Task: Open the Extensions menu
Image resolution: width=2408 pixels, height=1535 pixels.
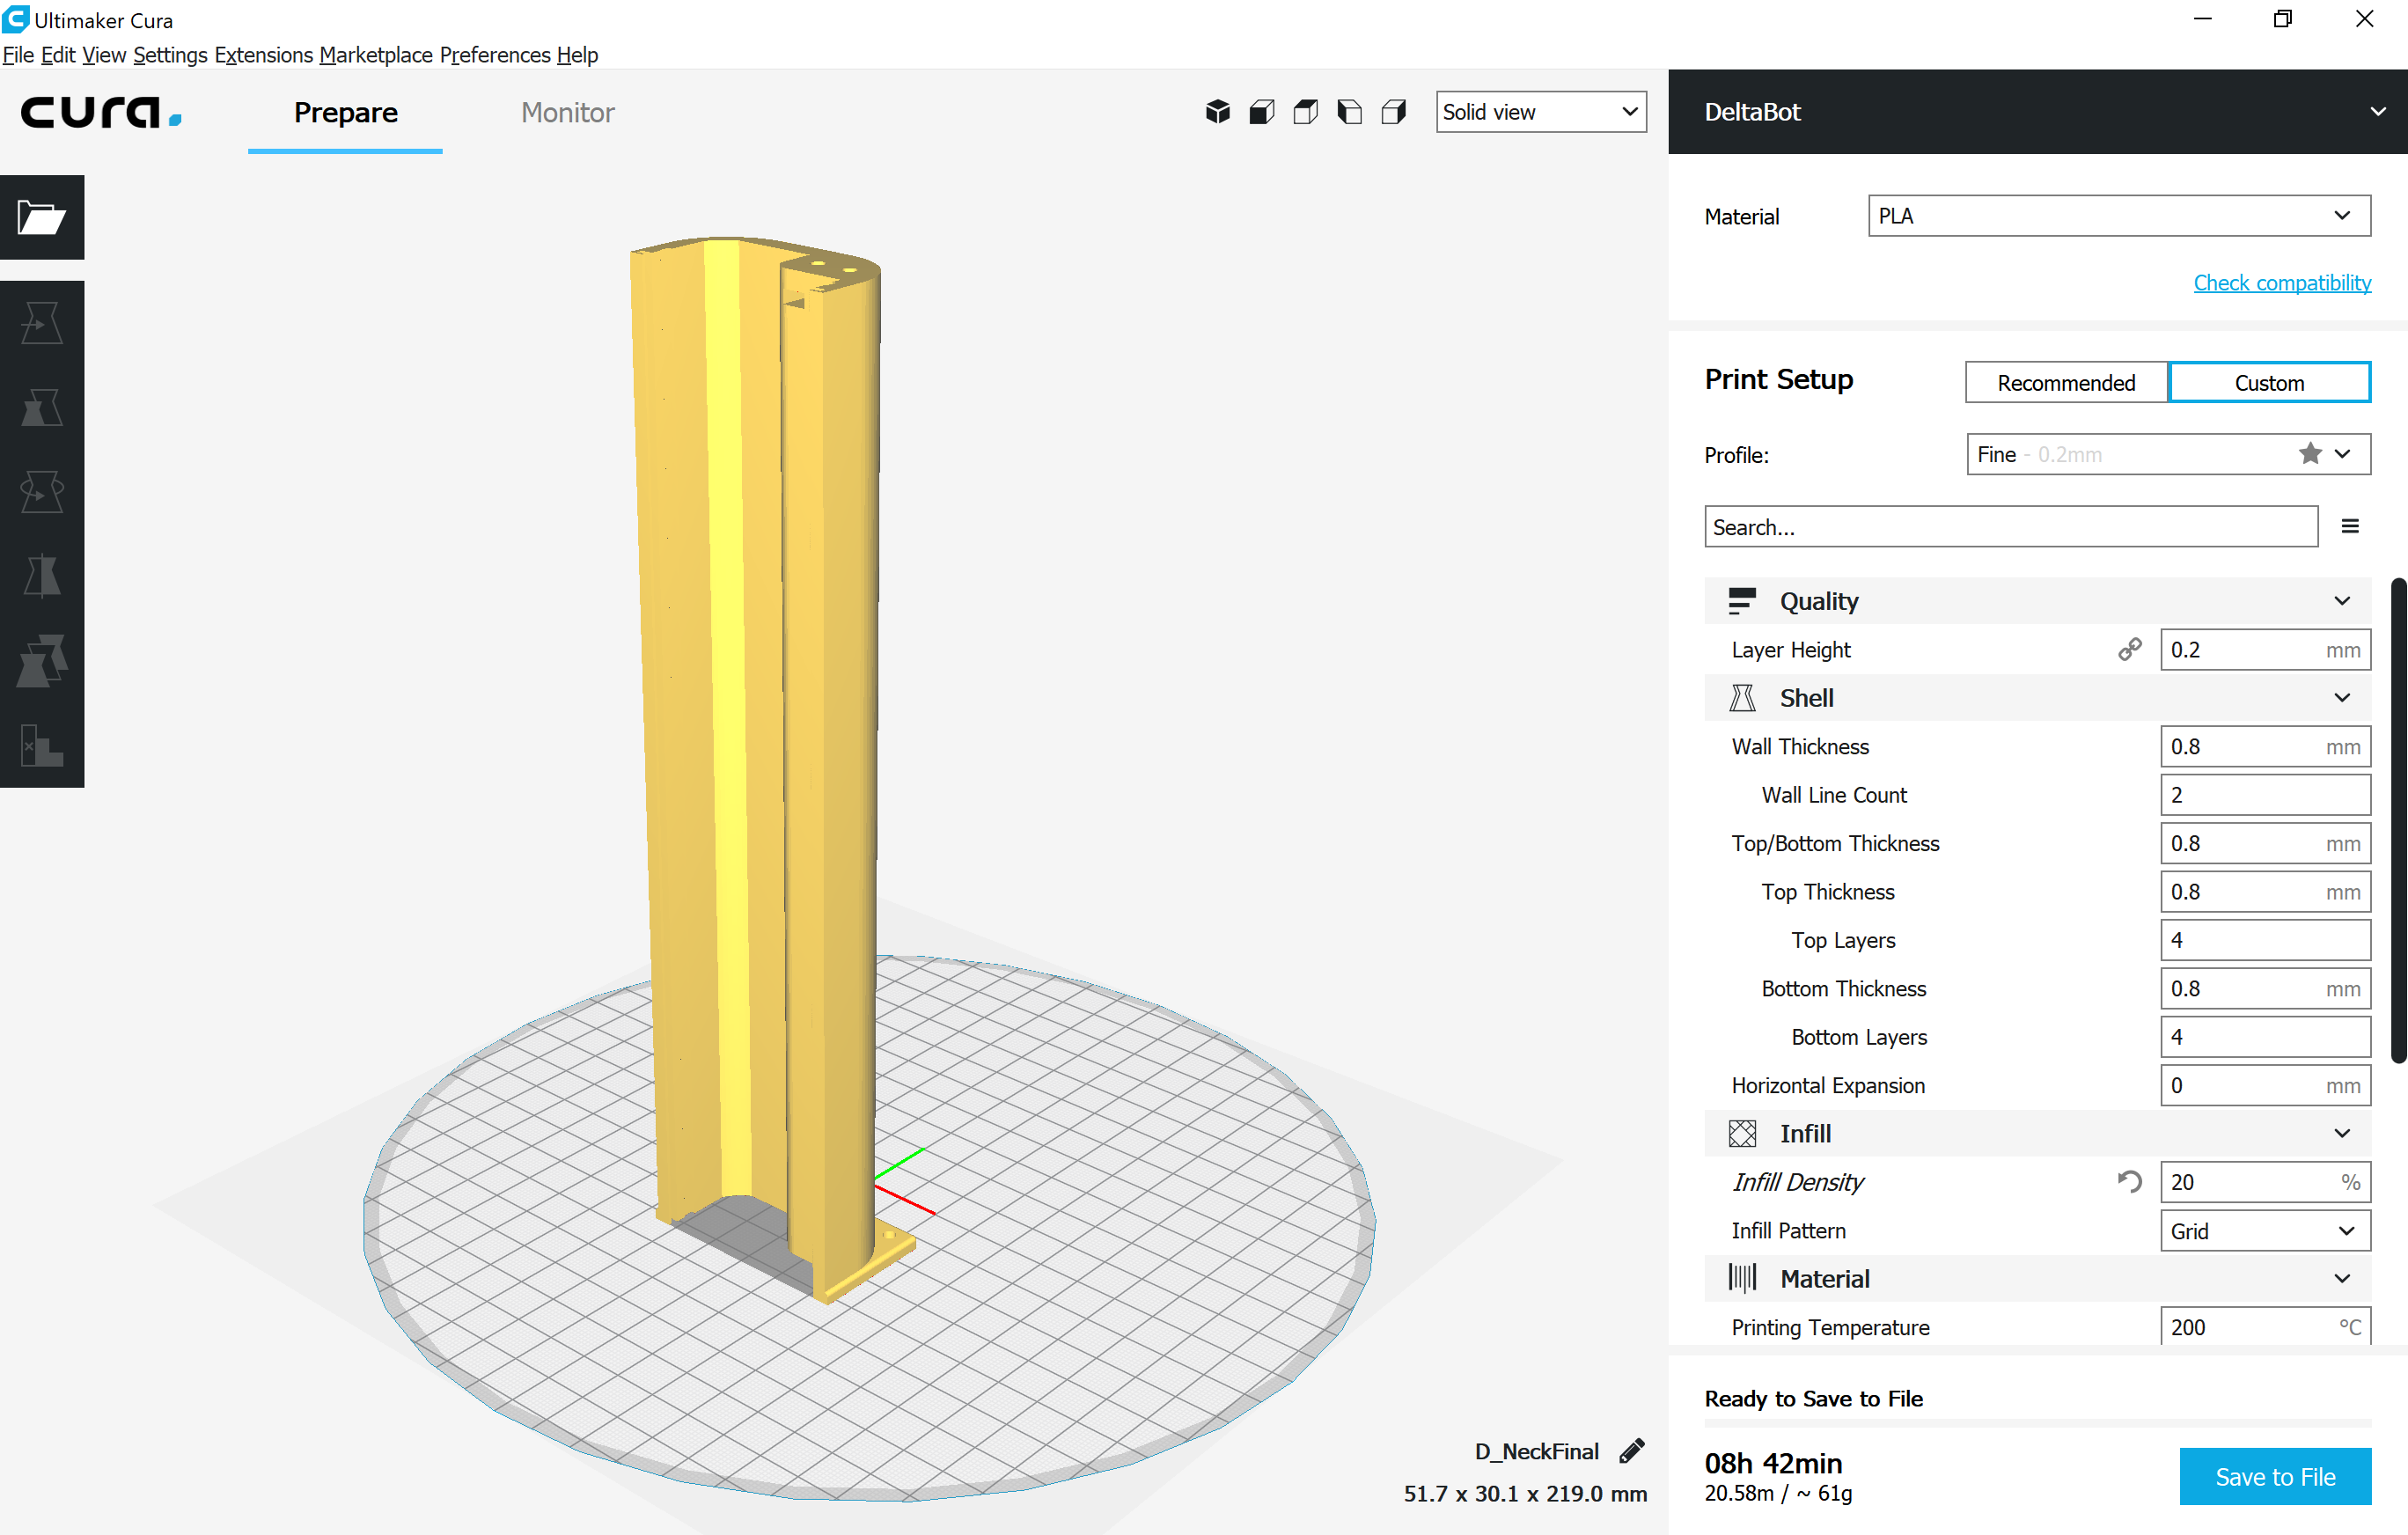Action: pos(263,55)
